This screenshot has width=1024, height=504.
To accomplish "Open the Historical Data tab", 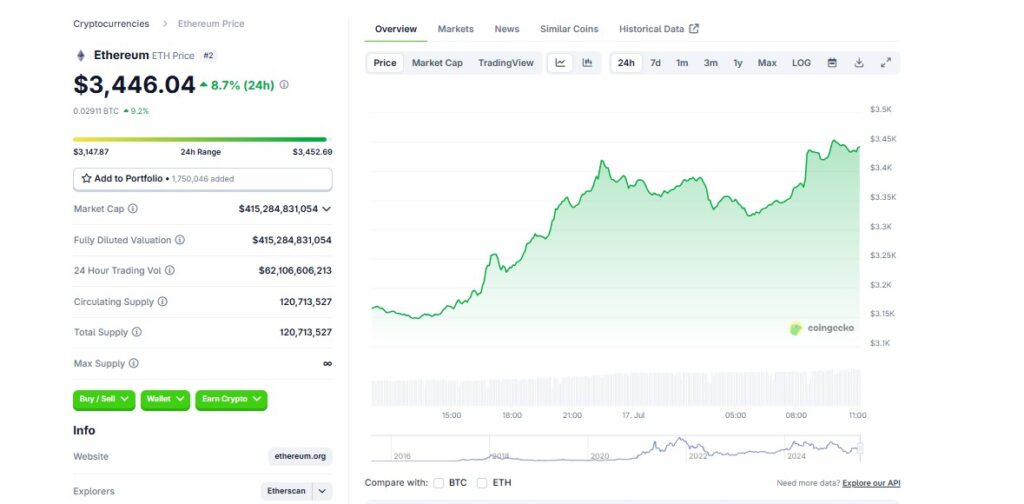I will coord(659,29).
